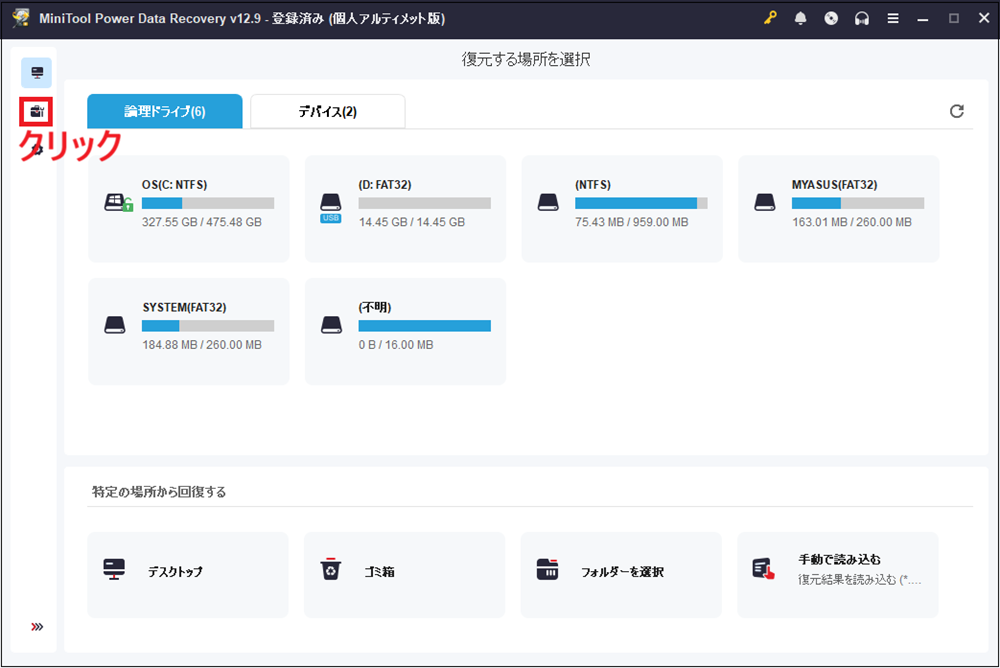Image resolution: width=1000 pixels, height=668 pixels.
Task: Click the manual load icon
Action: (x=763, y=569)
